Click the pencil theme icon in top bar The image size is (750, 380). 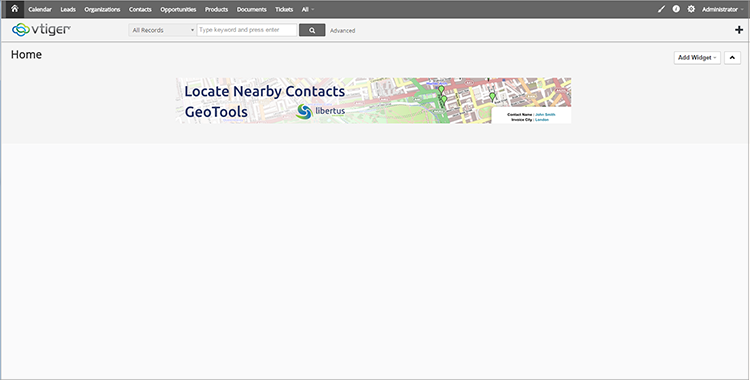click(661, 9)
